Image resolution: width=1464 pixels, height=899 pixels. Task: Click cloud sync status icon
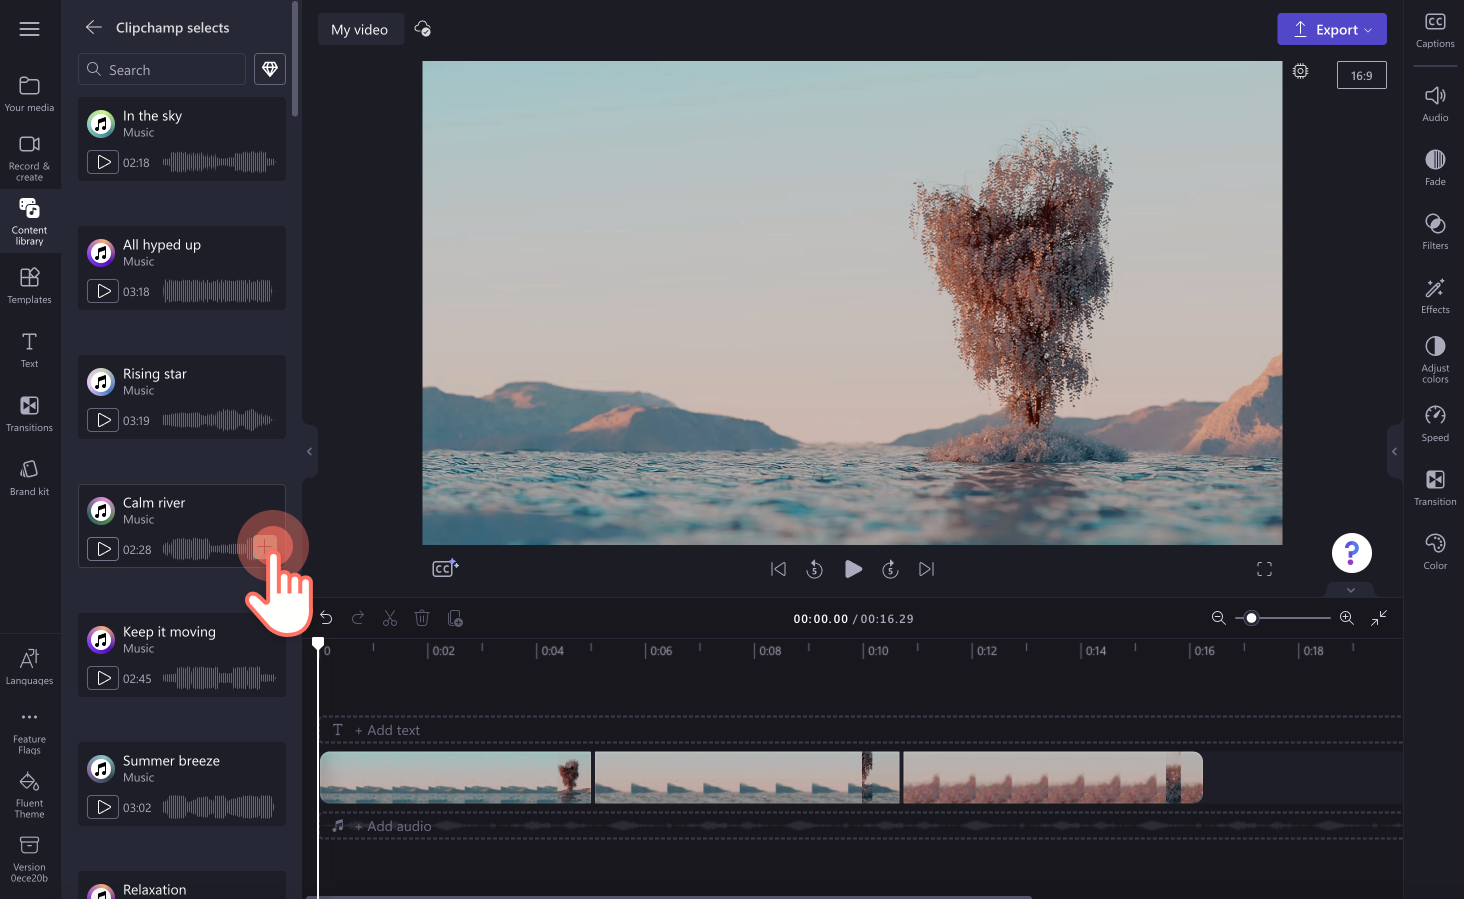(423, 29)
